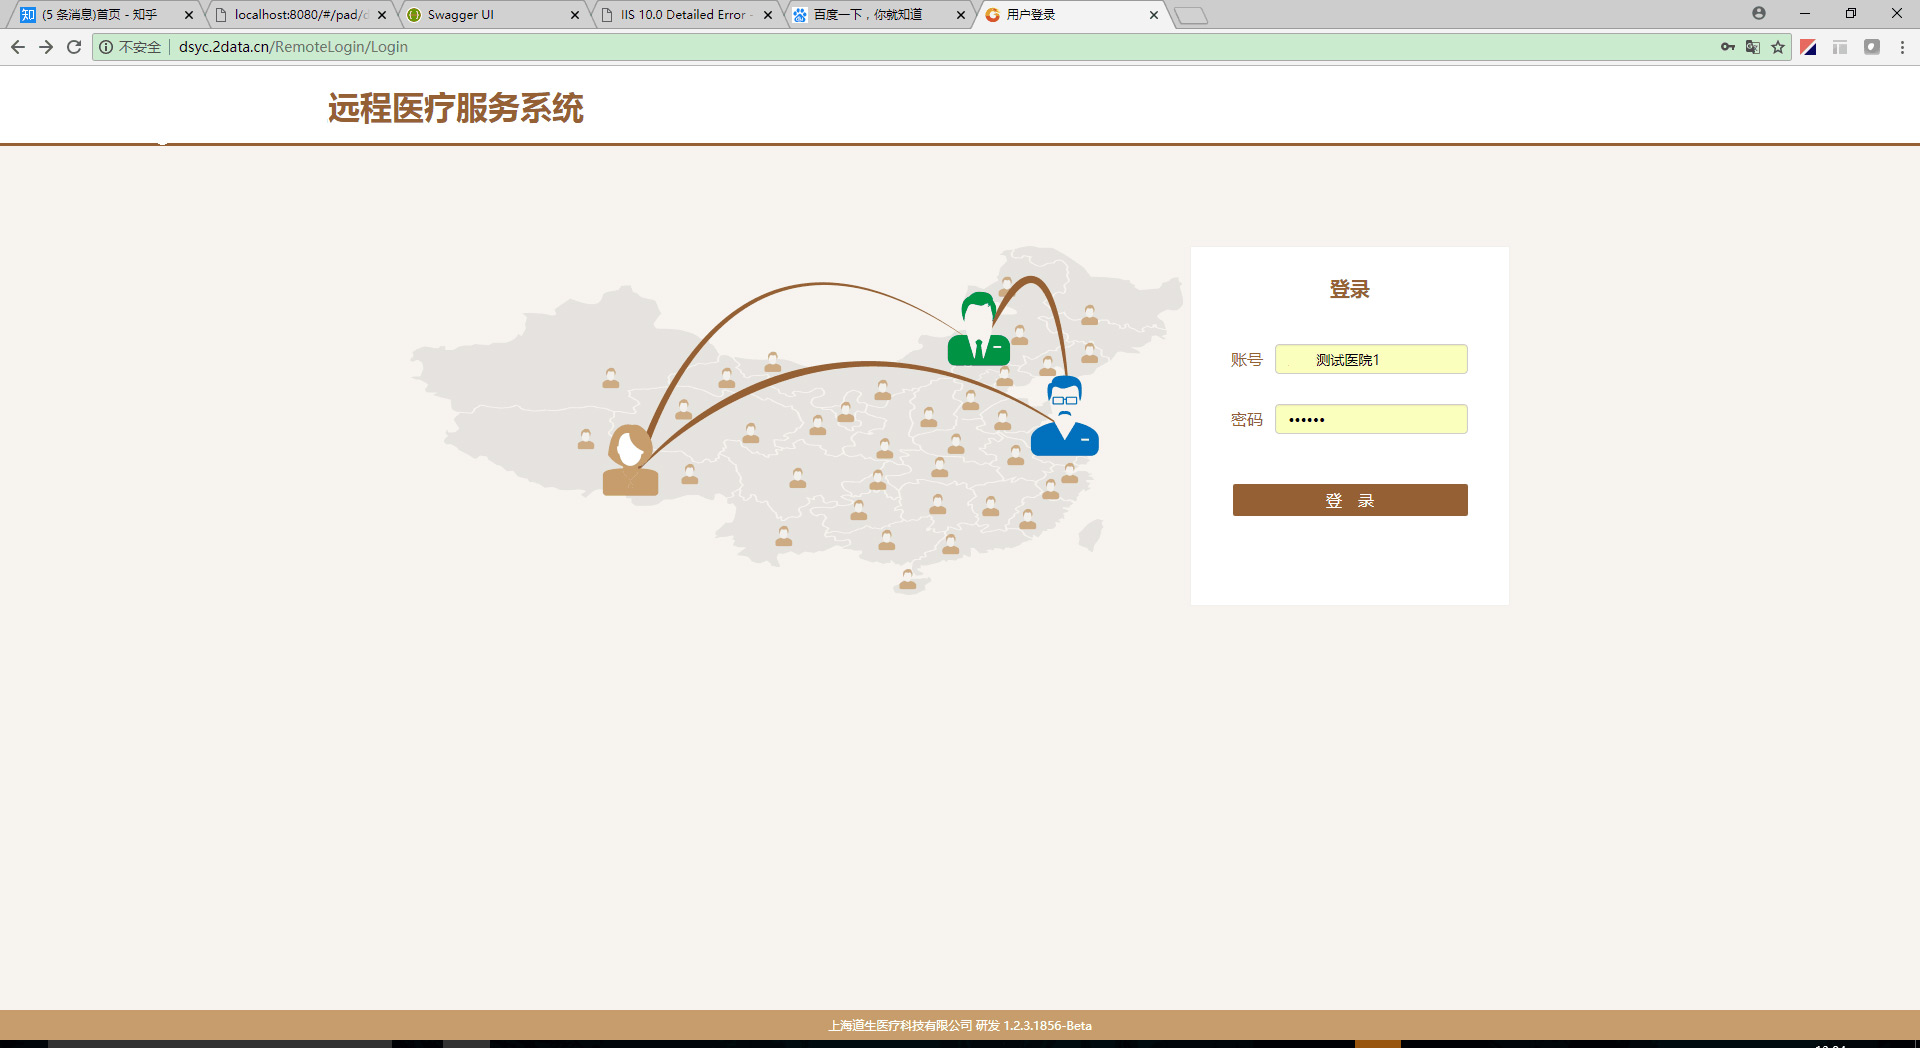Click the browser Back arrow
Screen dimensions: 1920x1048
tap(18, 47)
